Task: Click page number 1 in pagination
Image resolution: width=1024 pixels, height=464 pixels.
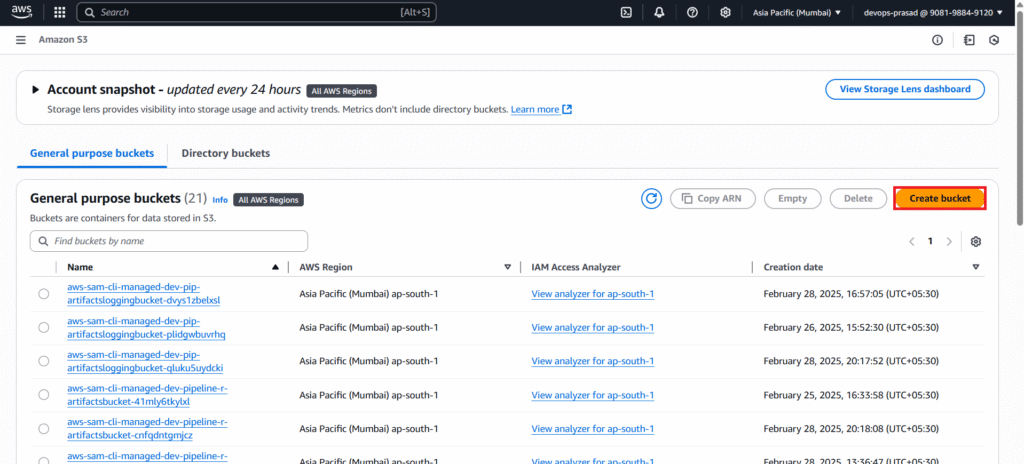Action: [931, 241]
